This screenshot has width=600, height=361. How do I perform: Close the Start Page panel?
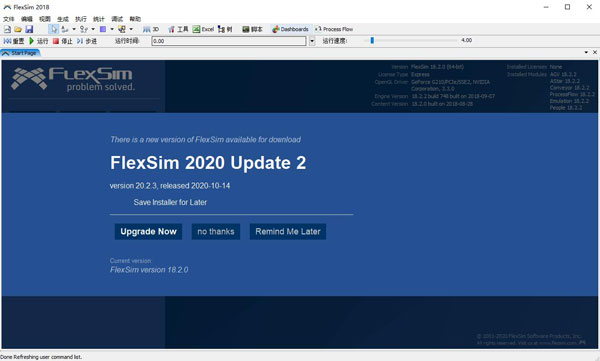pos(595,52)
